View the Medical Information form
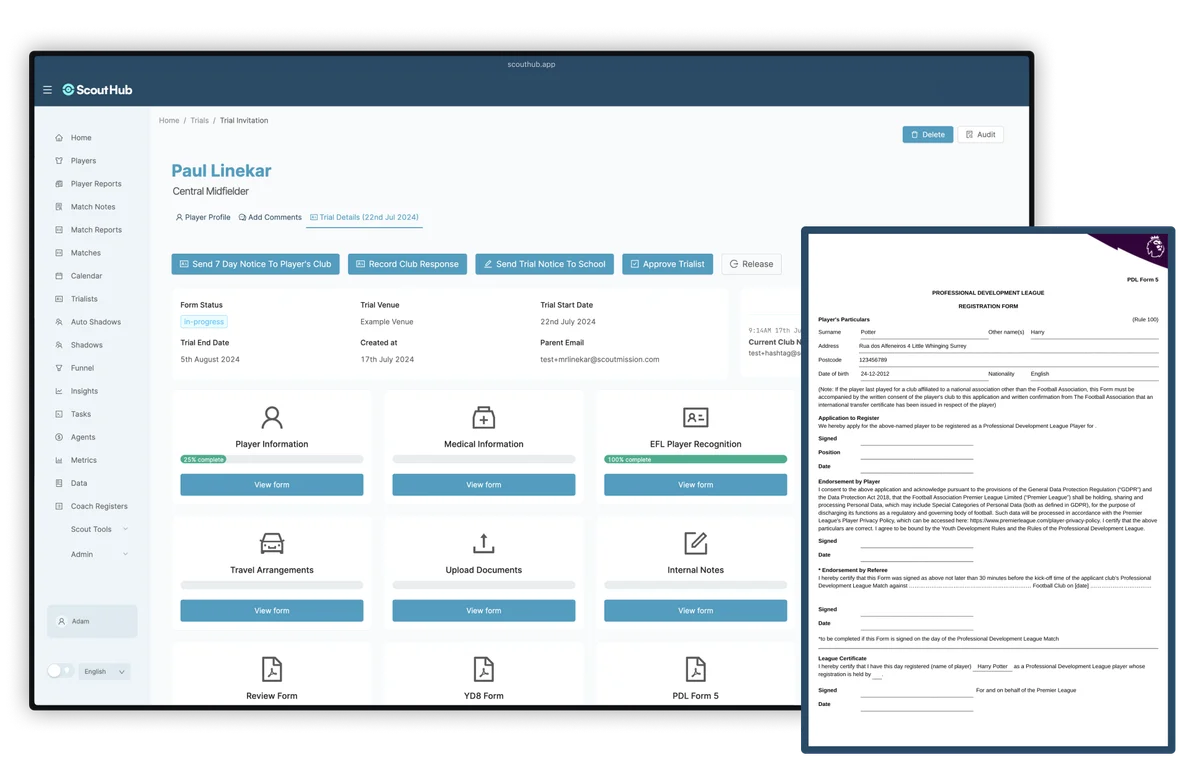Viewport: 1200px width, 784px height. tap(484, 485)
